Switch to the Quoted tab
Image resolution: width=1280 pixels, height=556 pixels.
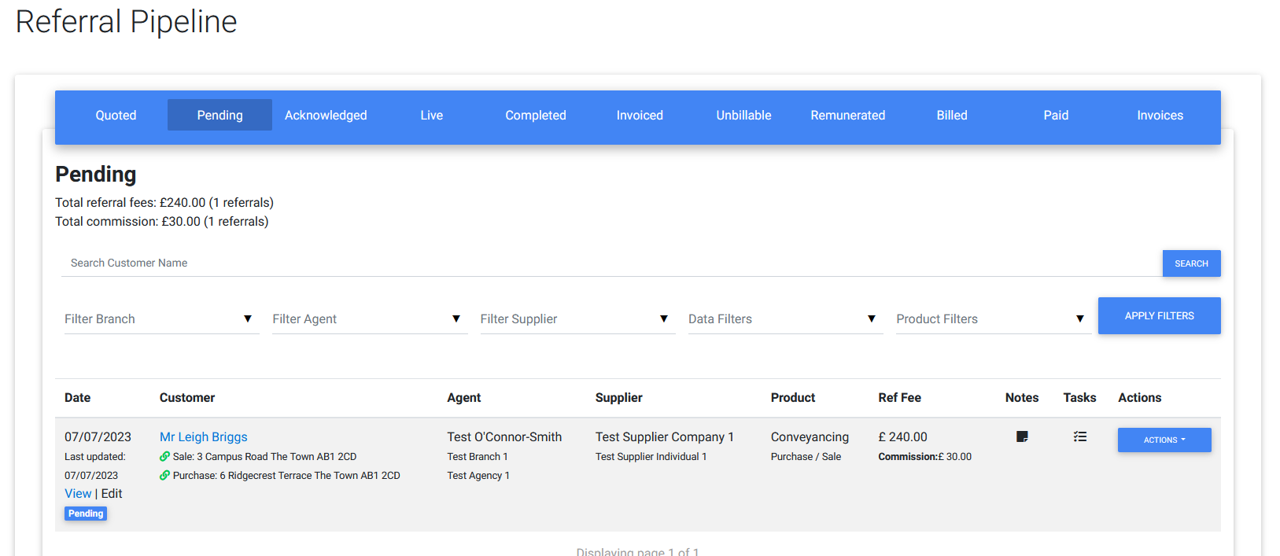click(x=116, y=115)
